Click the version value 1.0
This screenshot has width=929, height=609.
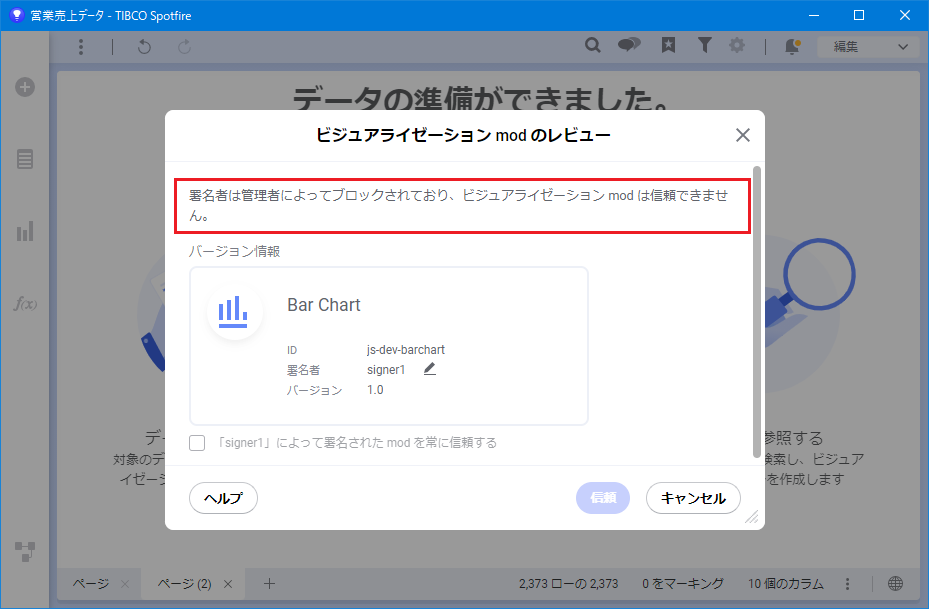(375, 390)
